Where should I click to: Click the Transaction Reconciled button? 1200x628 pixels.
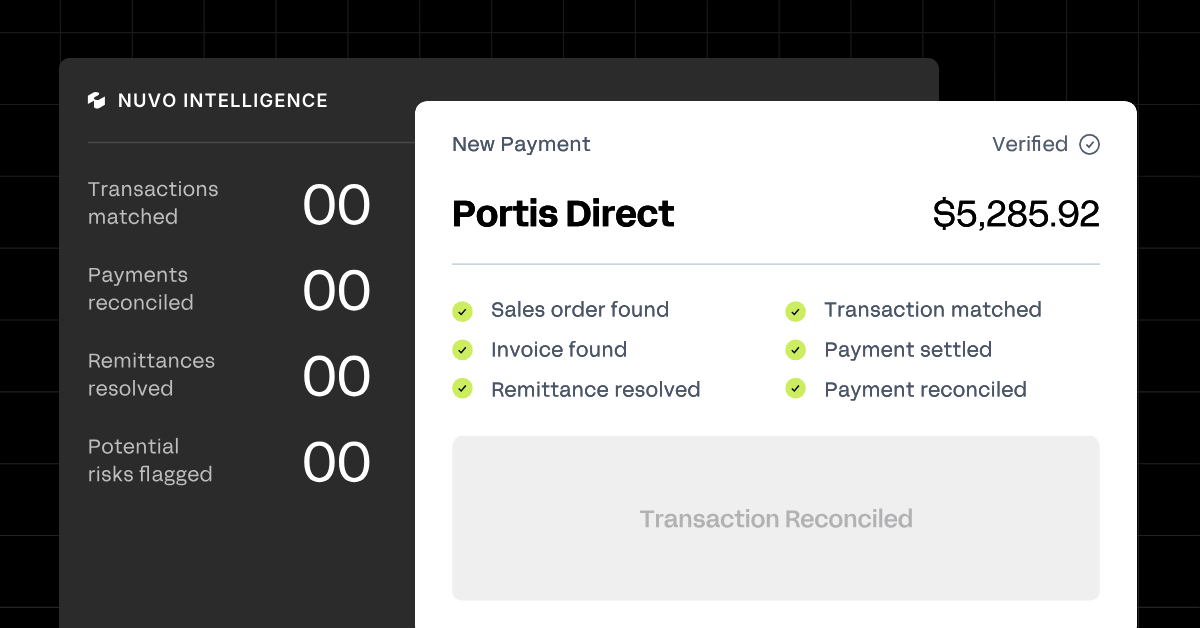[776, 518]
